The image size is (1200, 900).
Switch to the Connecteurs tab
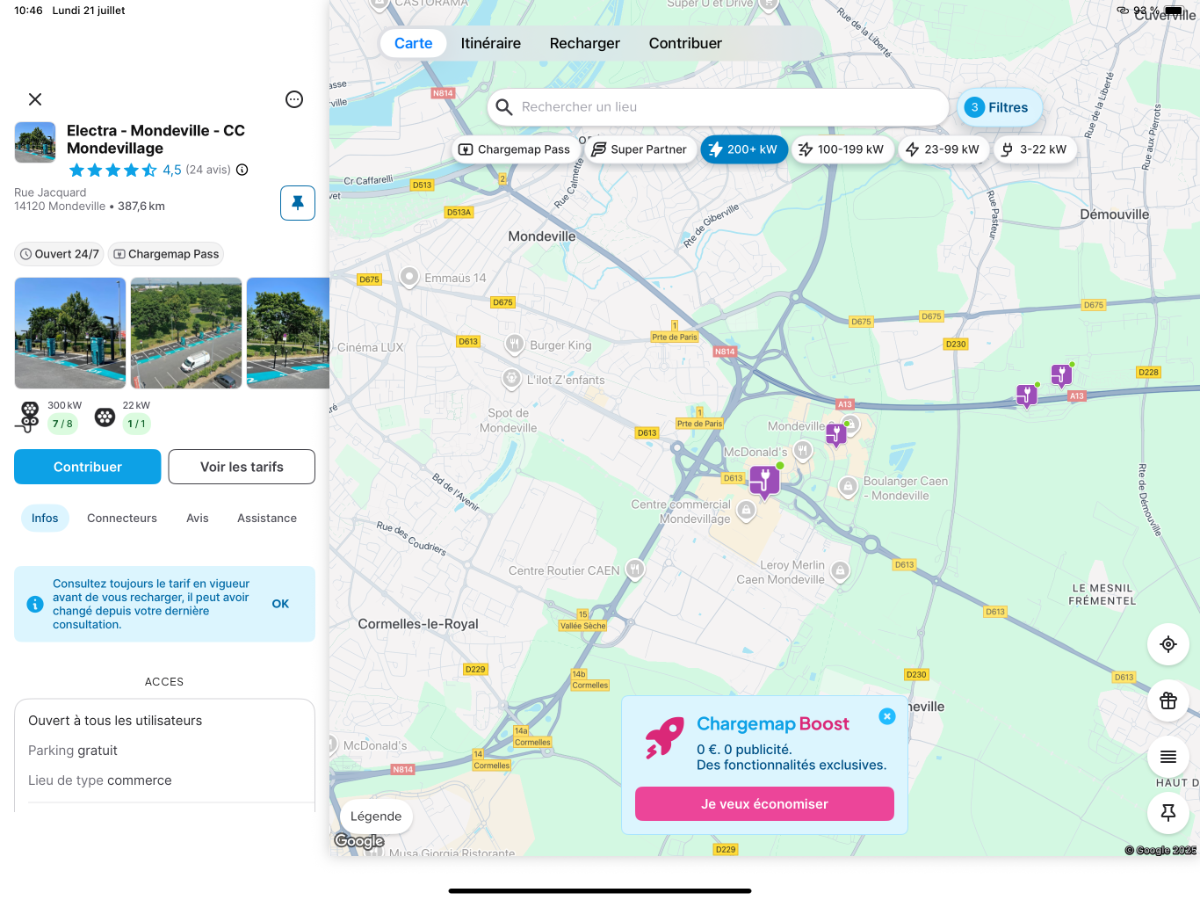click(x=122, y=518)
